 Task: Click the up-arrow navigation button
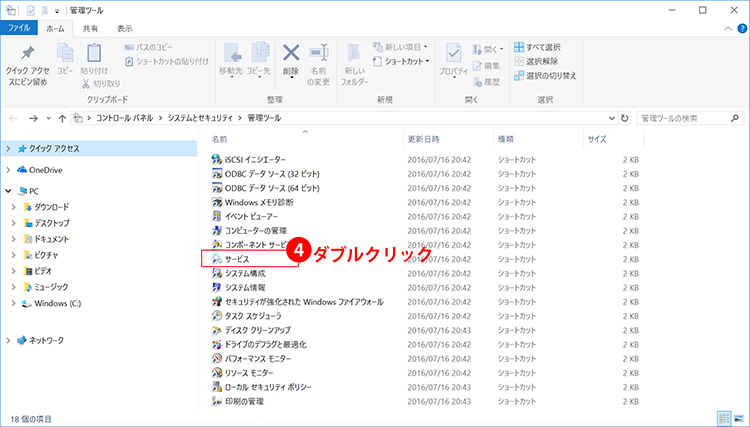pos(63,119)
